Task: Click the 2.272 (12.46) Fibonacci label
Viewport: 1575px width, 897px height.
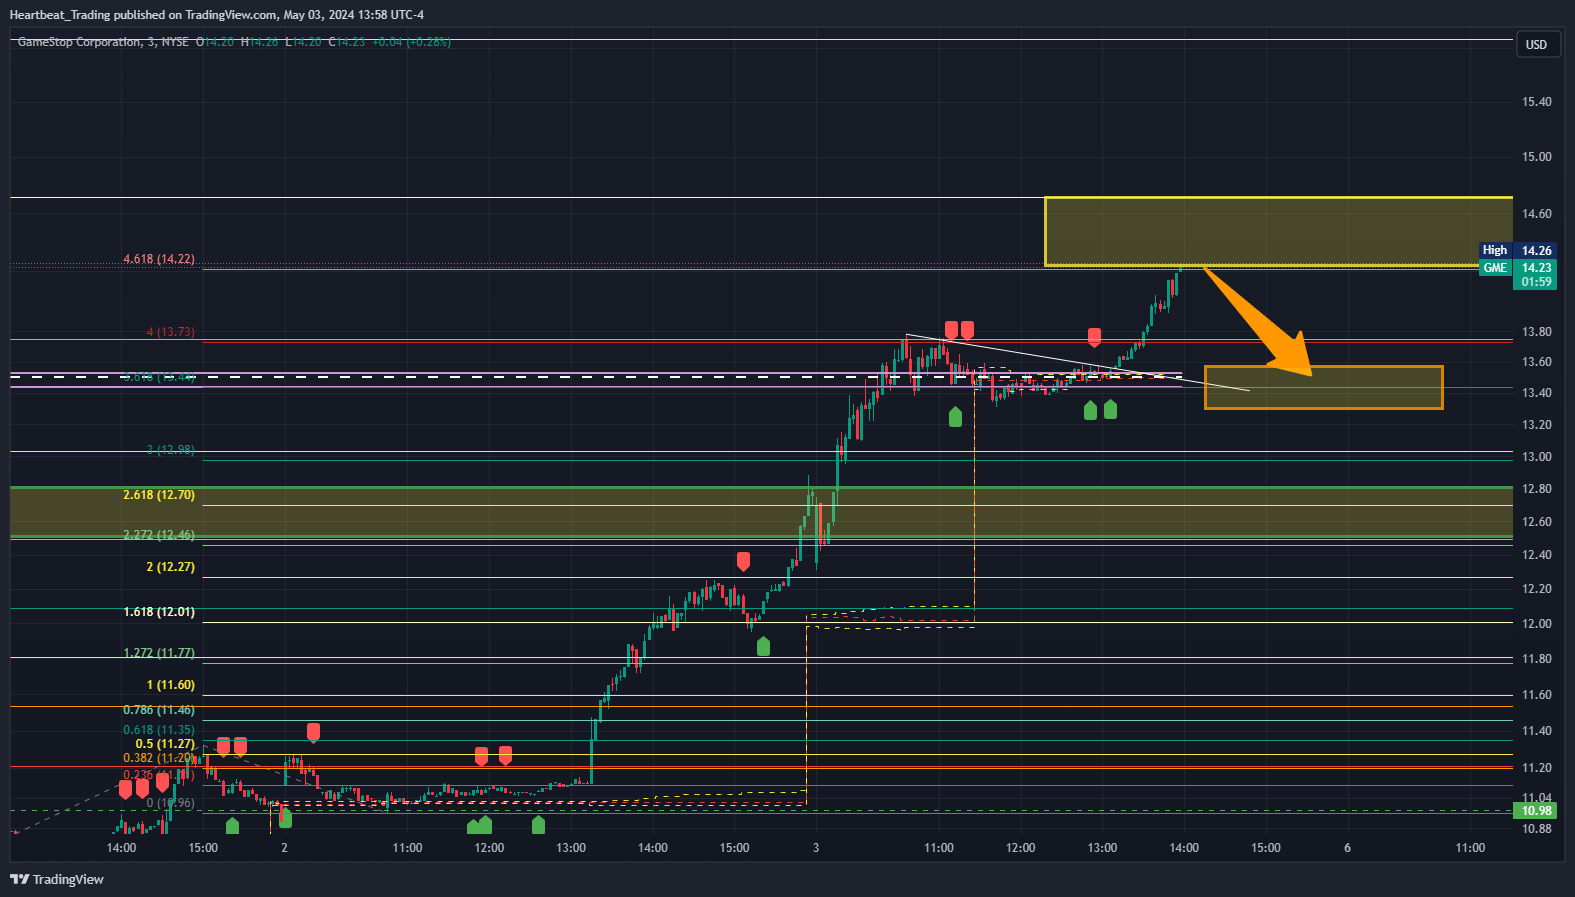Action: pos(159,535)
